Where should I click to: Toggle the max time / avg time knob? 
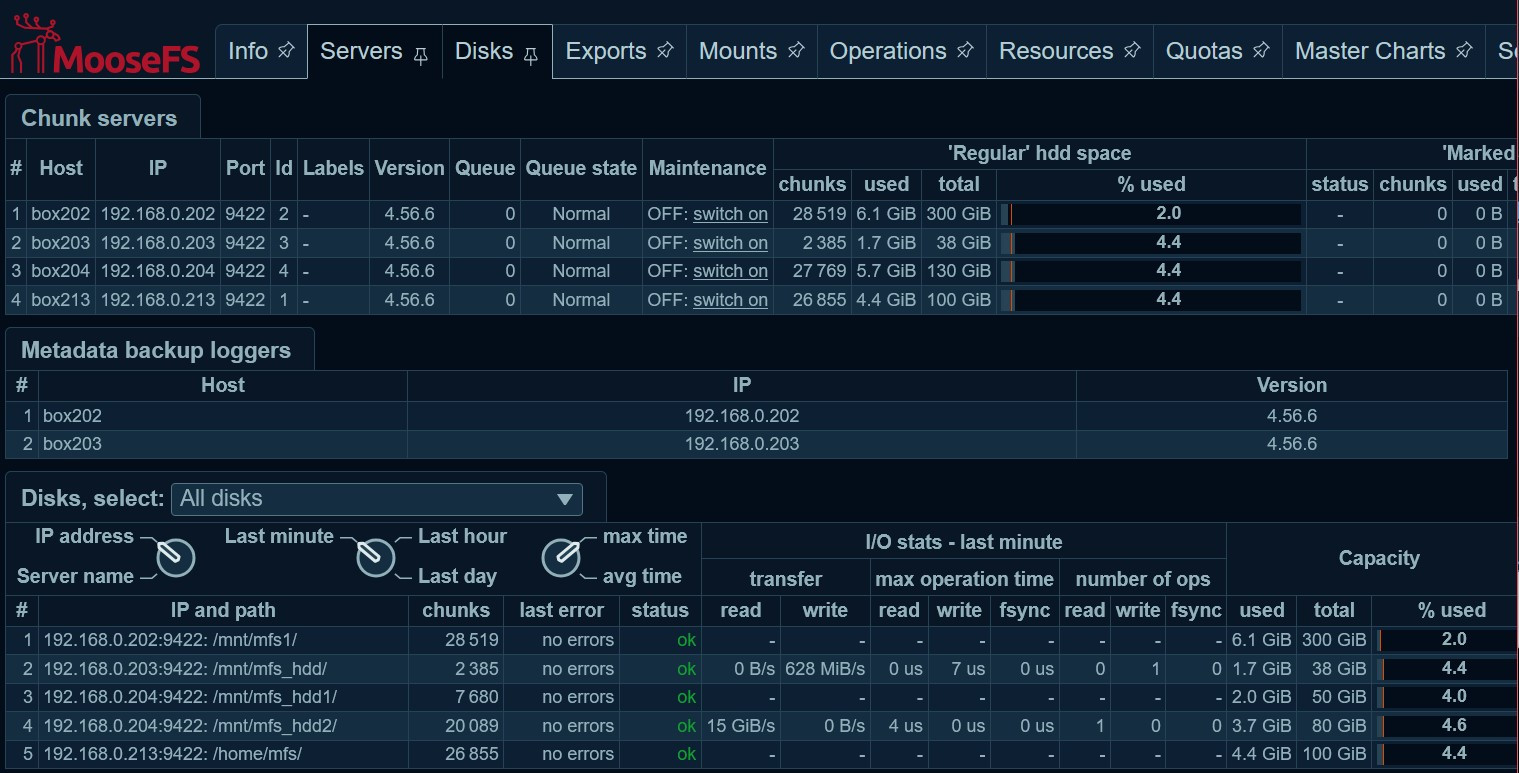pos(561,557)
